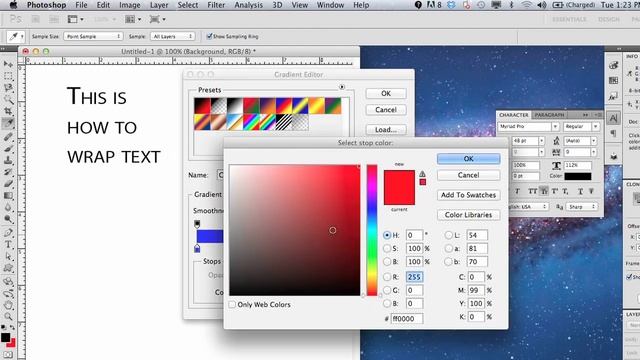This screenshot has height=360, width=640.
Task: Click the out-of-gamut warning triangle icon
Action: point(422,174)
